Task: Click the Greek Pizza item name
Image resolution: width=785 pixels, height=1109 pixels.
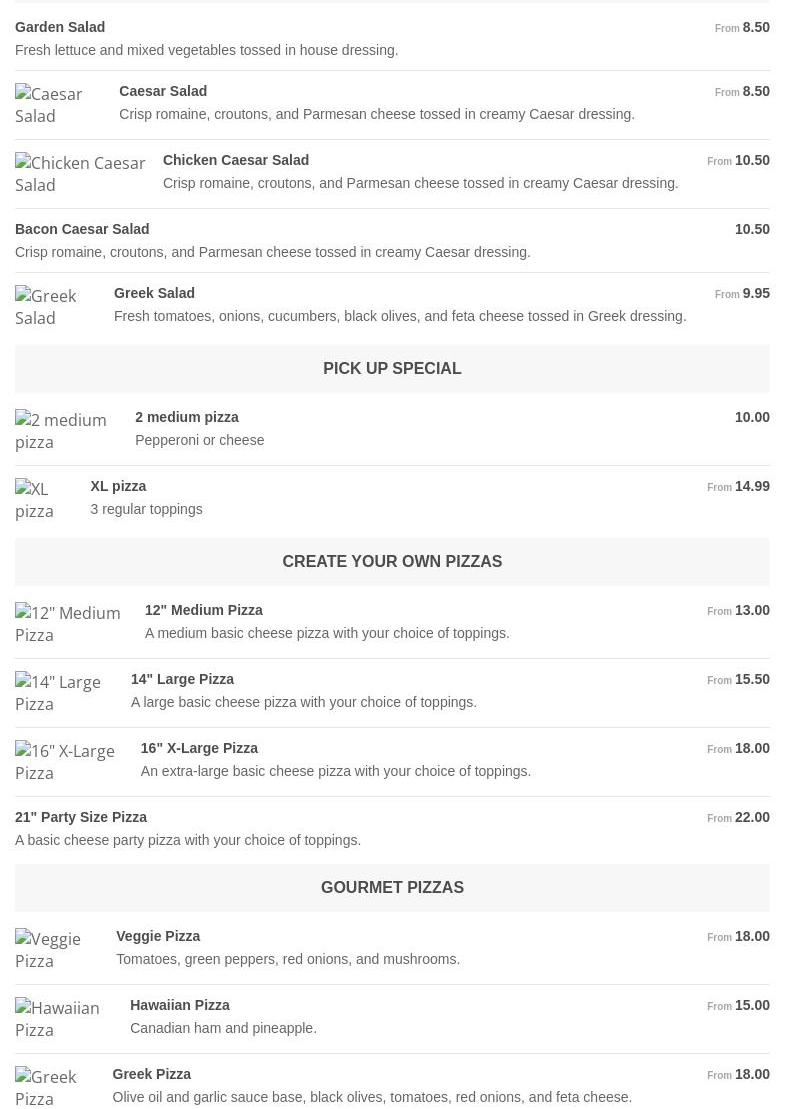Action: click(x=151, y=1074)
